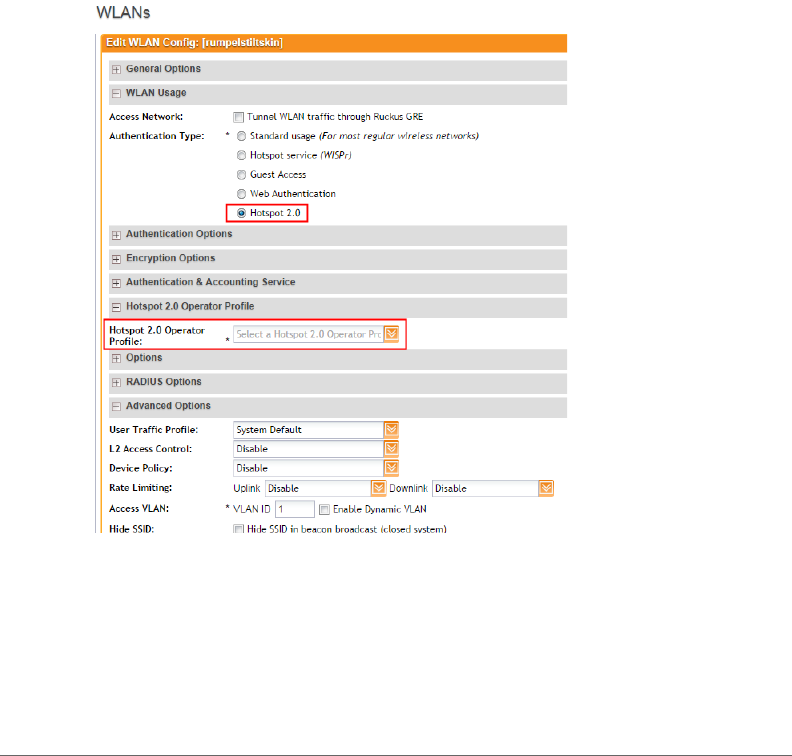Check Hide SSID in beacon broadcast
This screenshot has height=756, width=792.
tap(238, 529)
